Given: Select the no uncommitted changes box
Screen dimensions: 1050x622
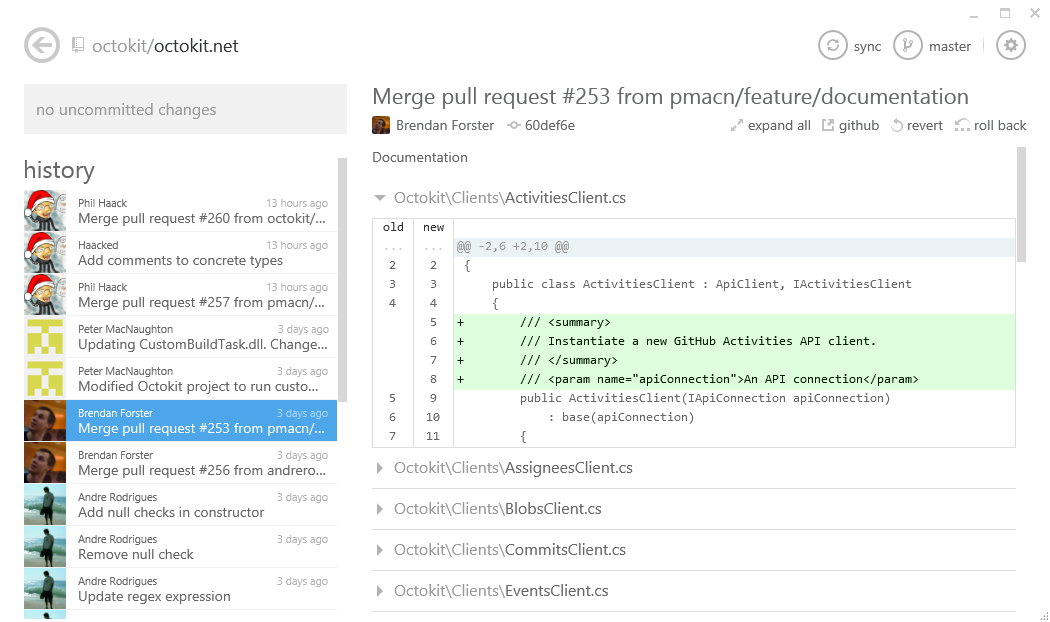Looking at the screenshot, I should pos(185,109).
